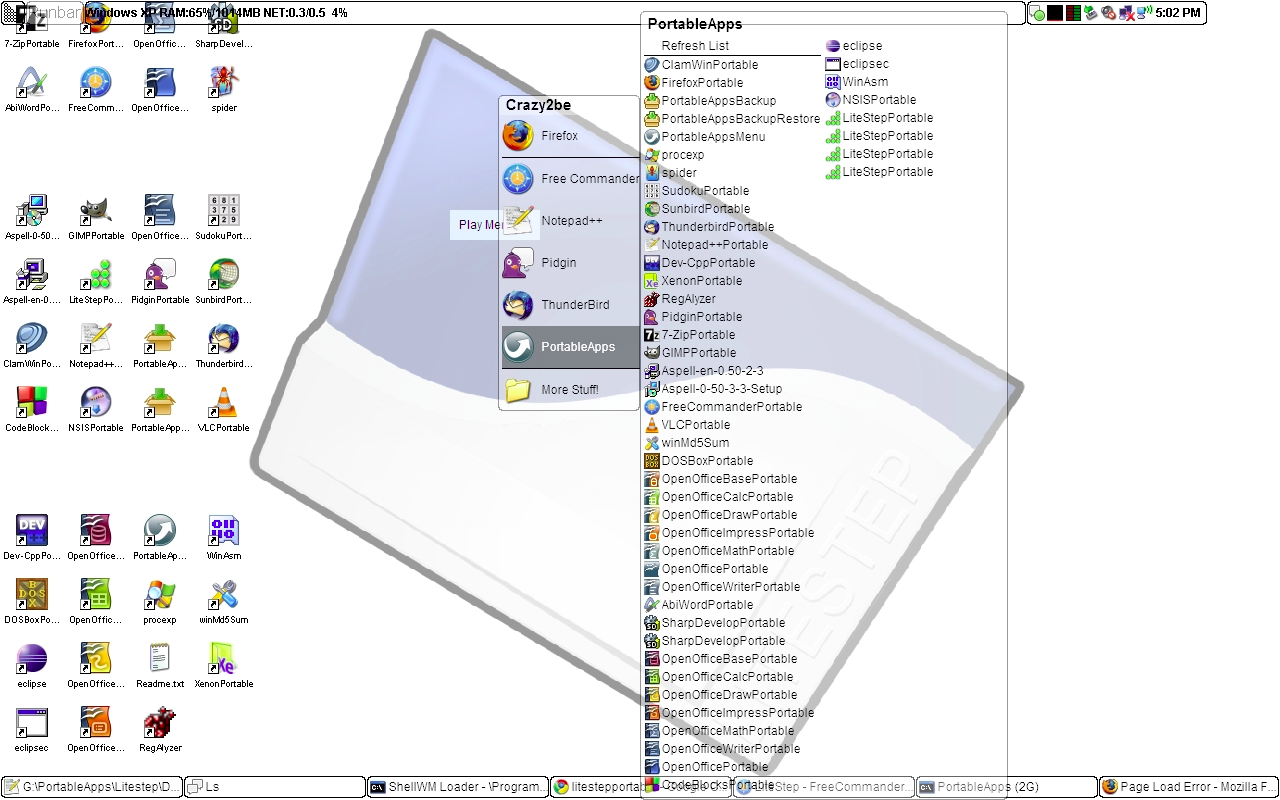Screen dimensions: 1280x800
Task: Open the Thunderbird desktop shortcut
Action: (224, 345)
